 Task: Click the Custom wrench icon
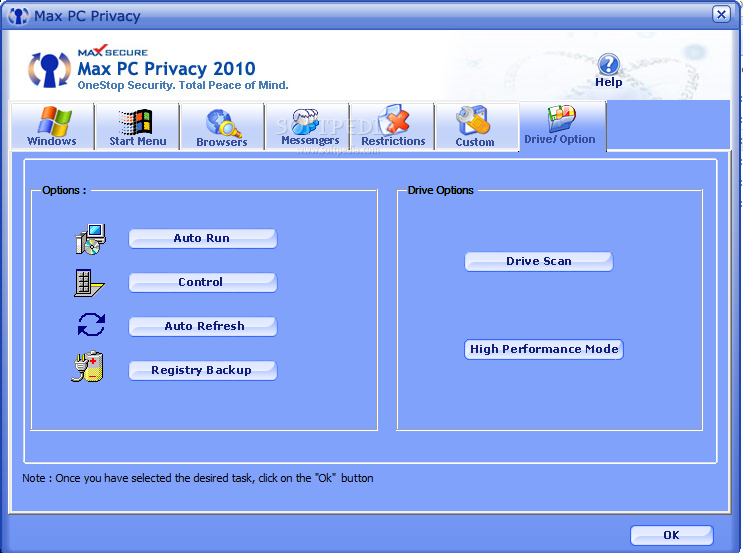[x=472, y=120]
